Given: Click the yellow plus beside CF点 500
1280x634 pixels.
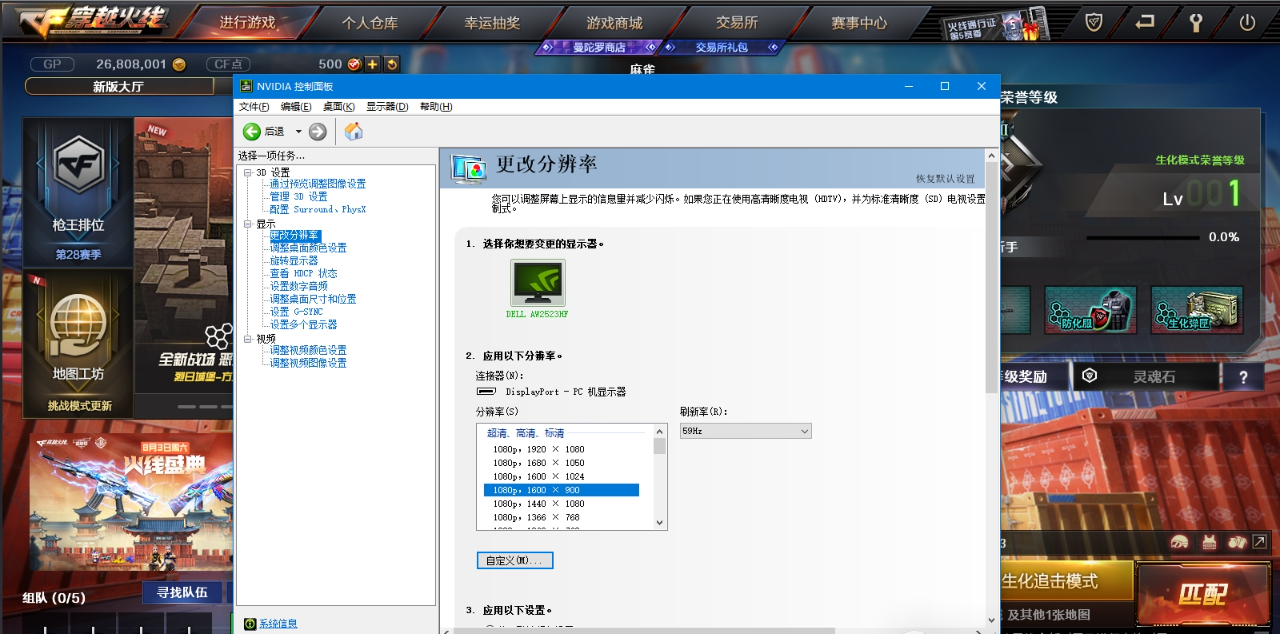Looking at the screenshot, I should (372, 64).
